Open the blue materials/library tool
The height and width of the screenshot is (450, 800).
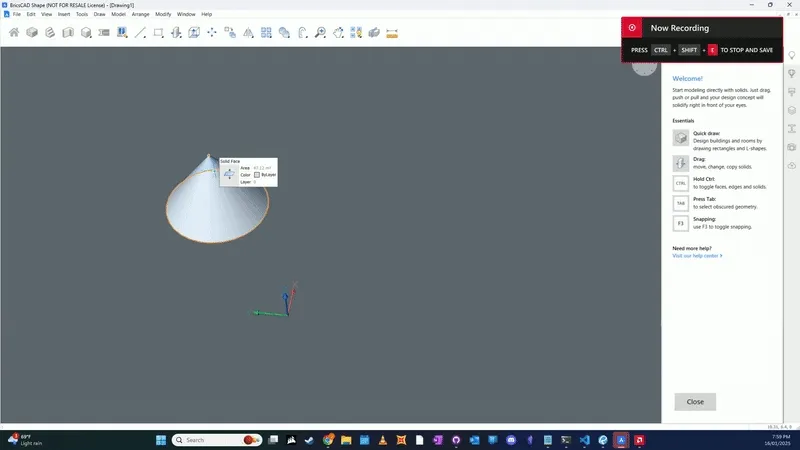[x=122, y=33]
